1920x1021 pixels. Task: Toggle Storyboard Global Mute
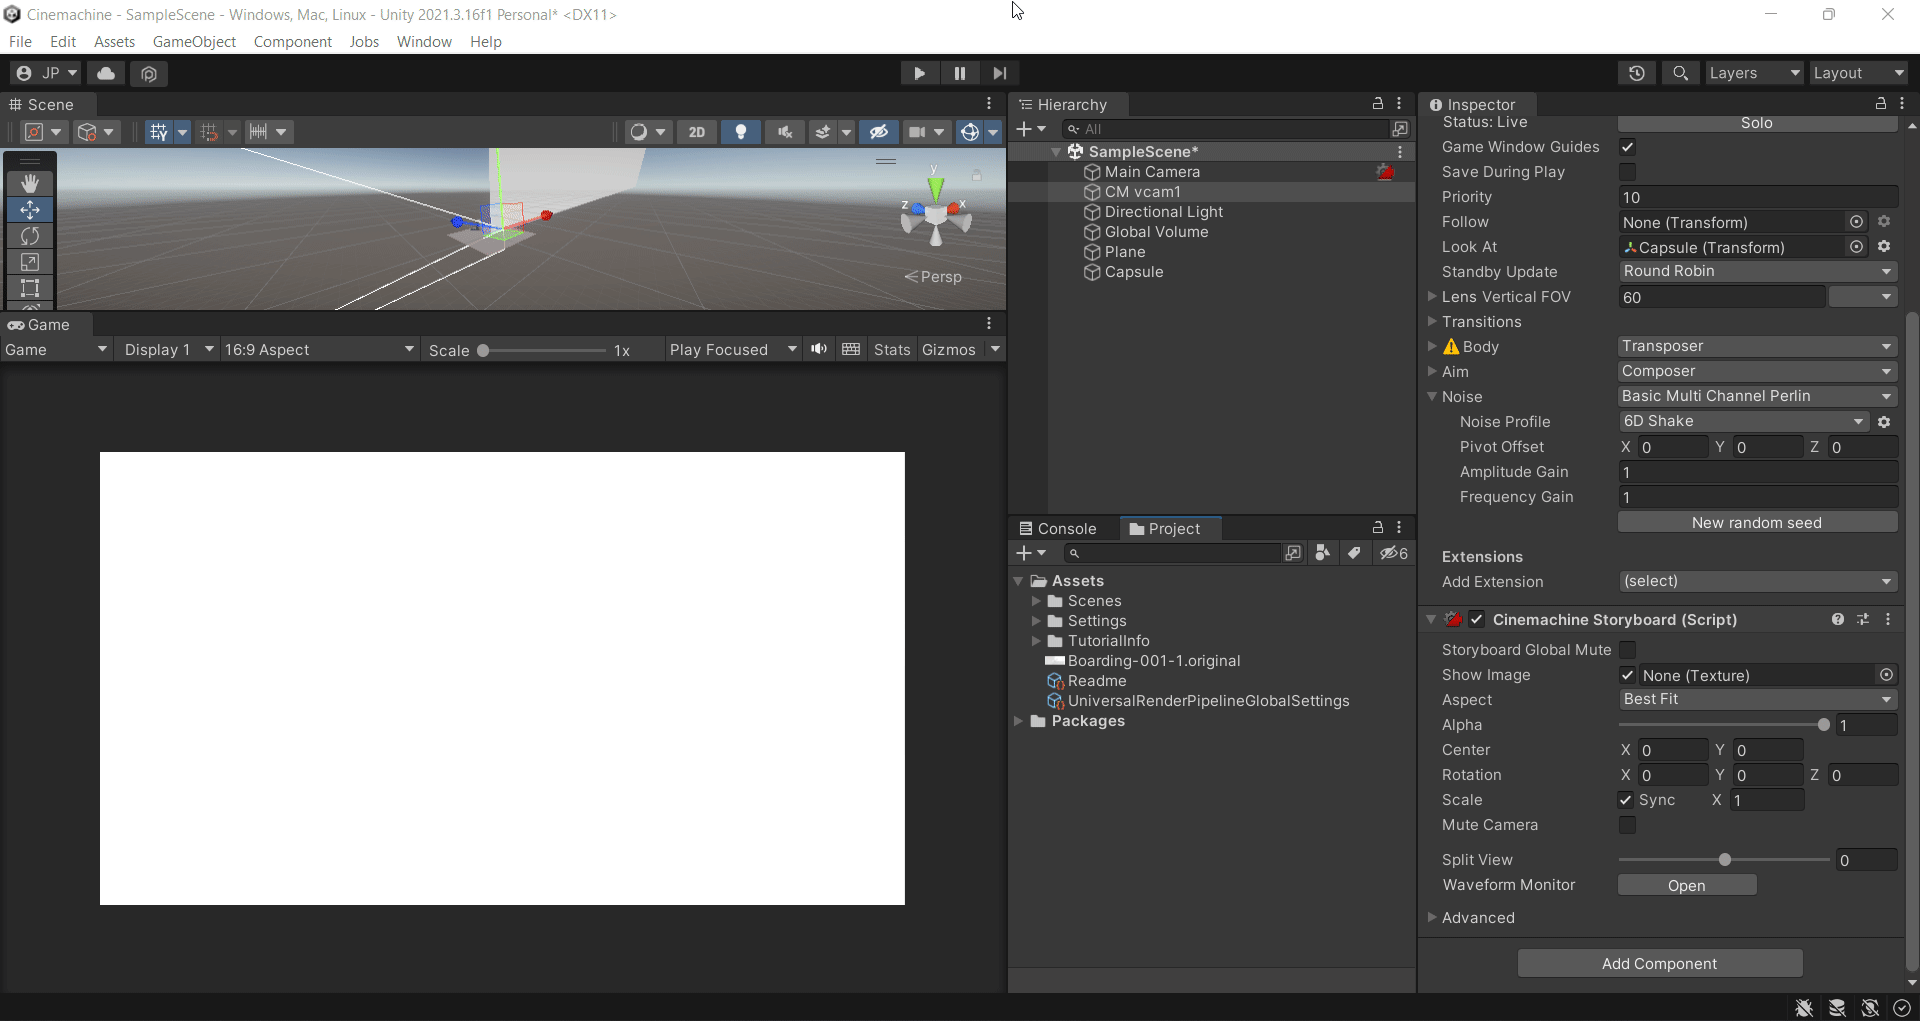(1628, 649)
